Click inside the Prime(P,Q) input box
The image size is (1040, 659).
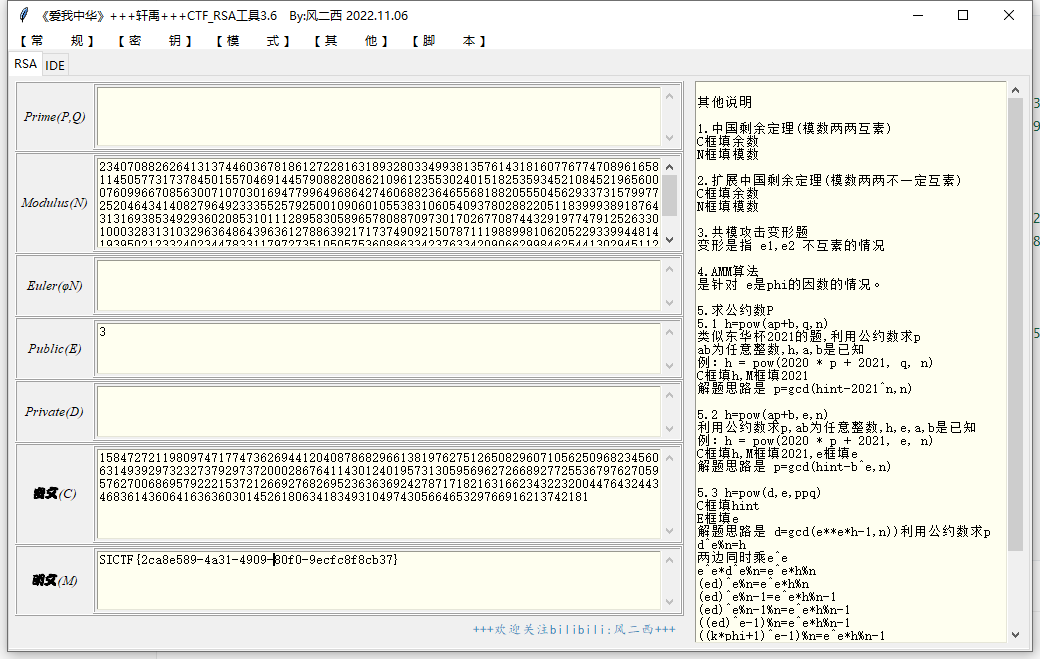(x=378, y=116)
